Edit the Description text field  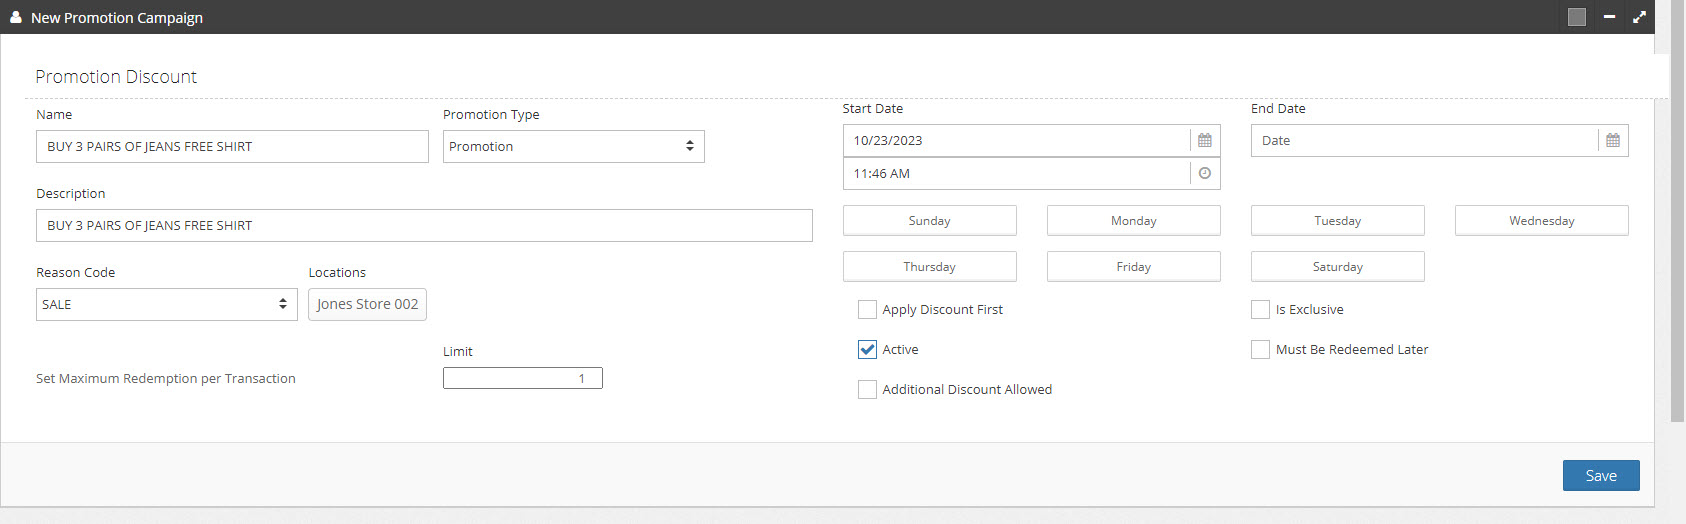[424, 226]
